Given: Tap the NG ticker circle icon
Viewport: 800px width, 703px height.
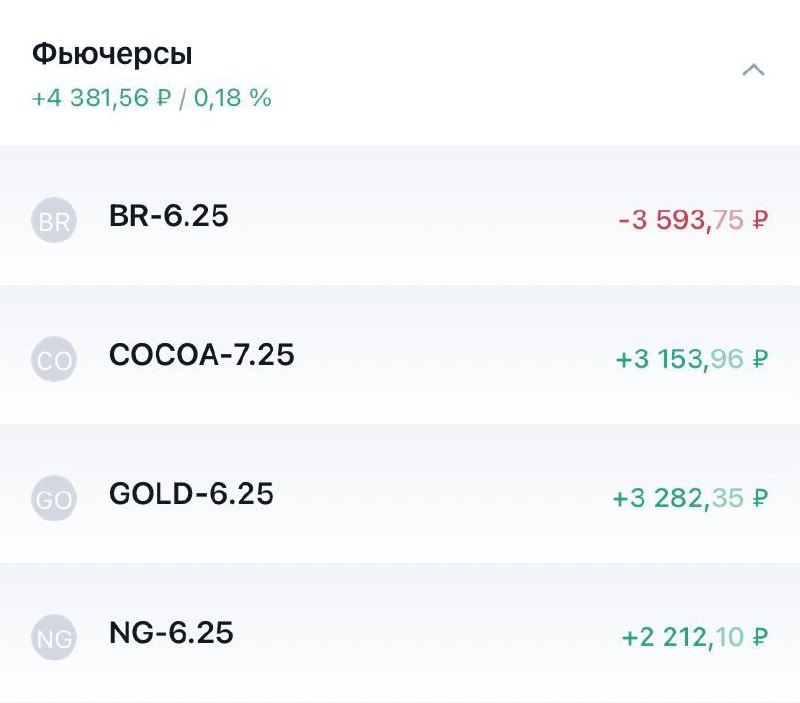Looking at the screenshot, I should click(x=54, y=637).
